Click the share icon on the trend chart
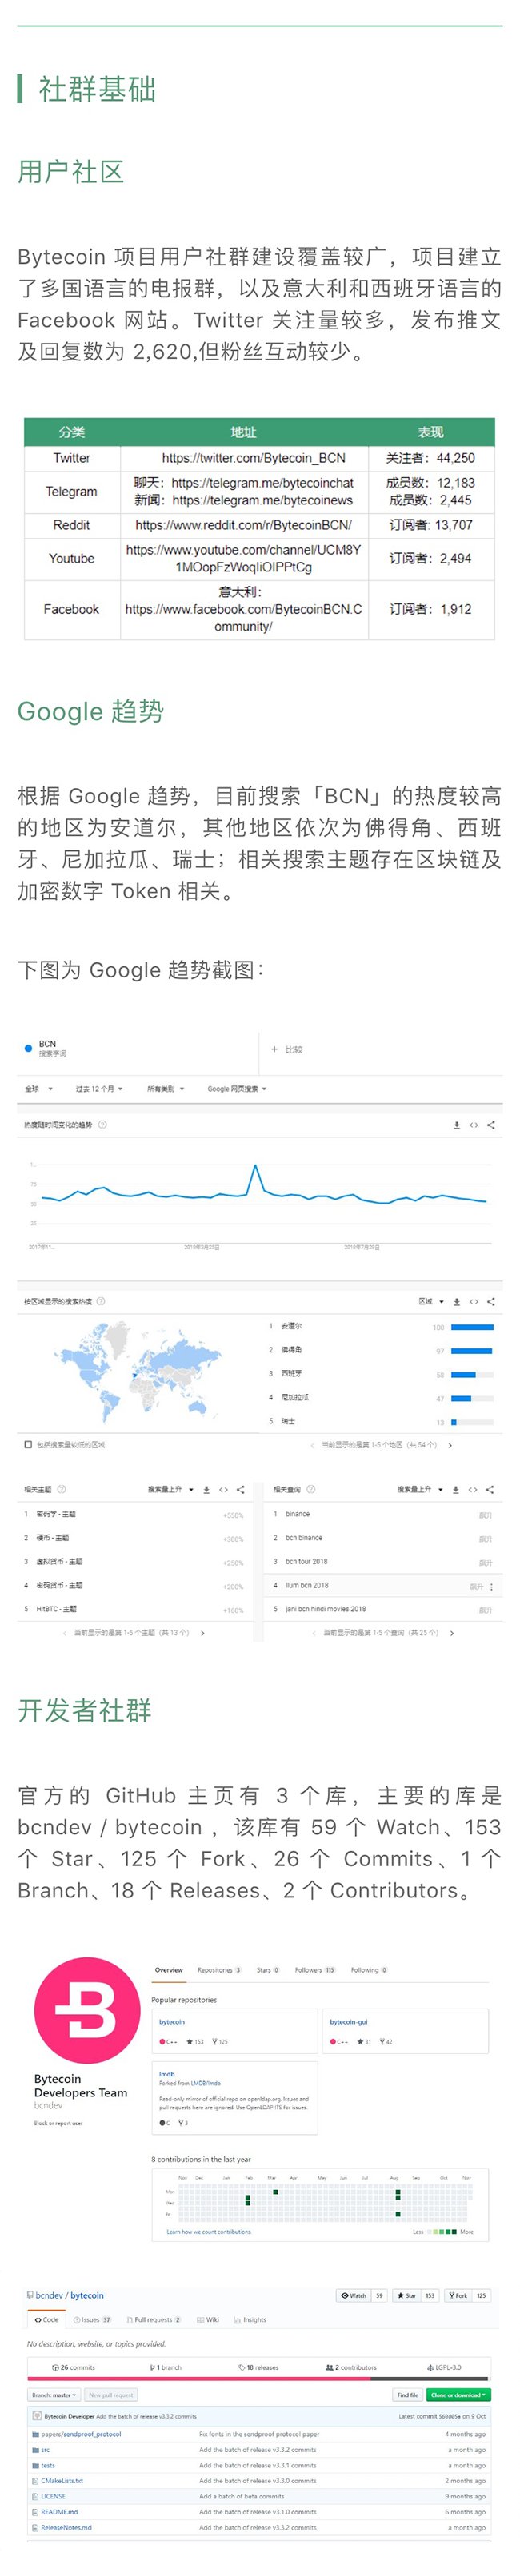The width and height of the screenshot is (520, 2576). pos(491,1125)
